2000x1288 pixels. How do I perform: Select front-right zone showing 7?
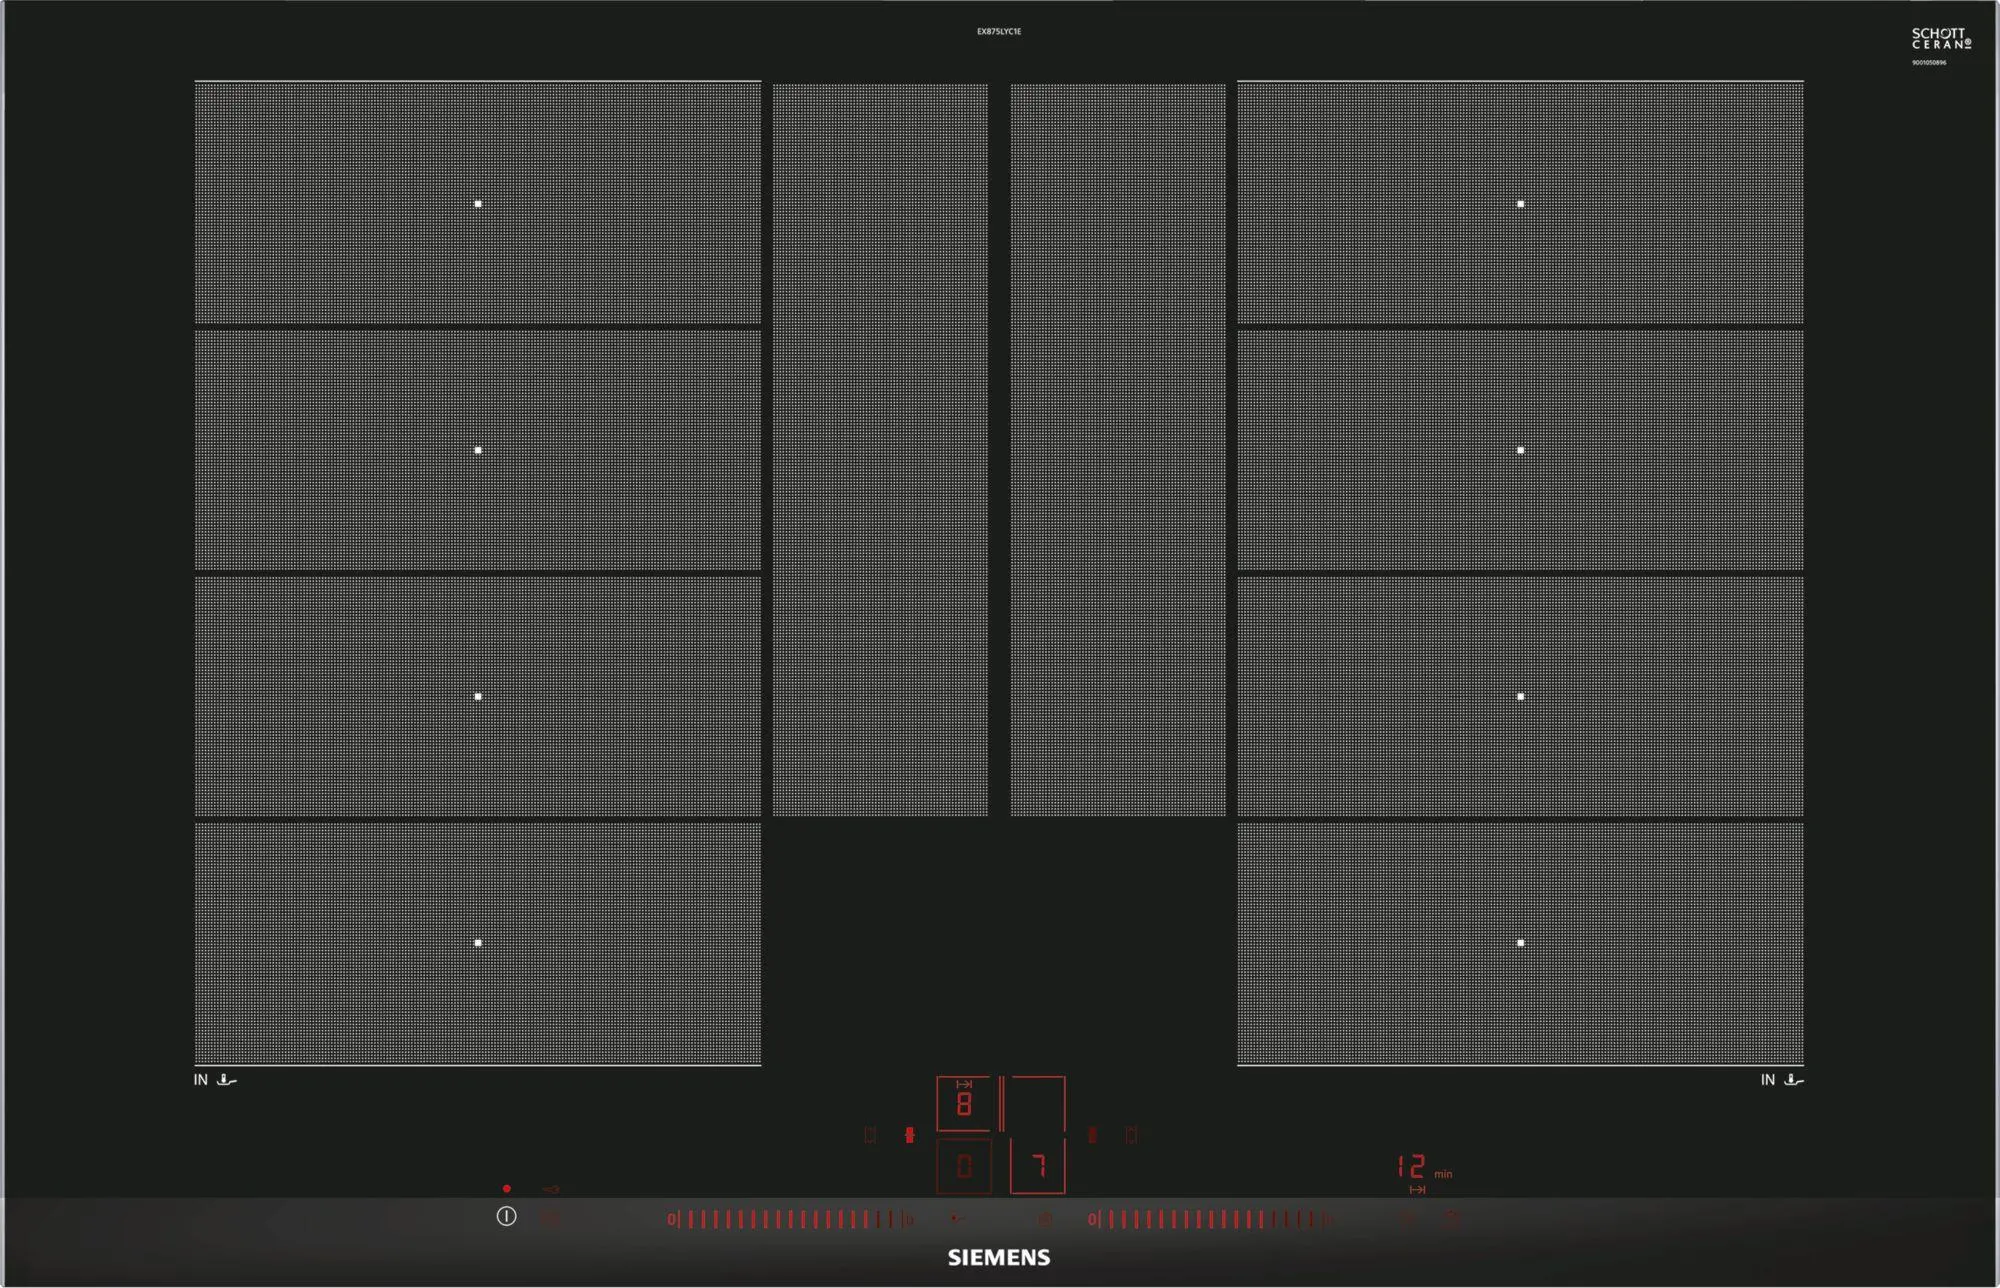[1038, 1166]
